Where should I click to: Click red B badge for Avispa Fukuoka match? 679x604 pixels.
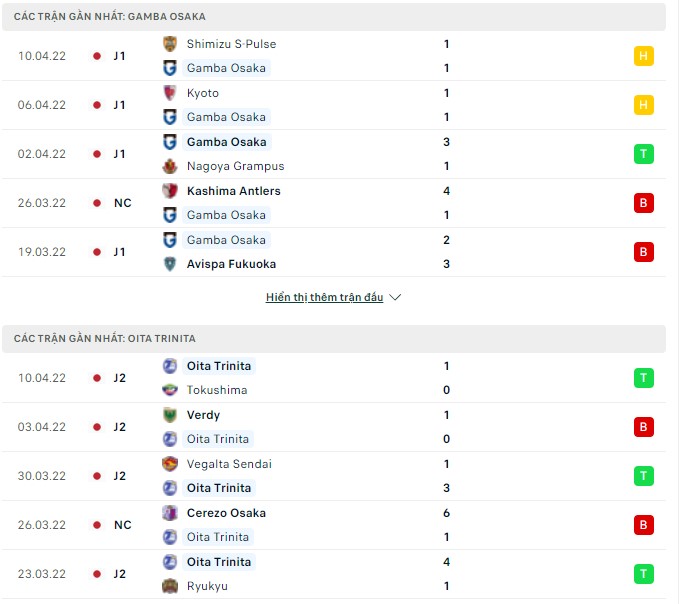click(644, 252)
